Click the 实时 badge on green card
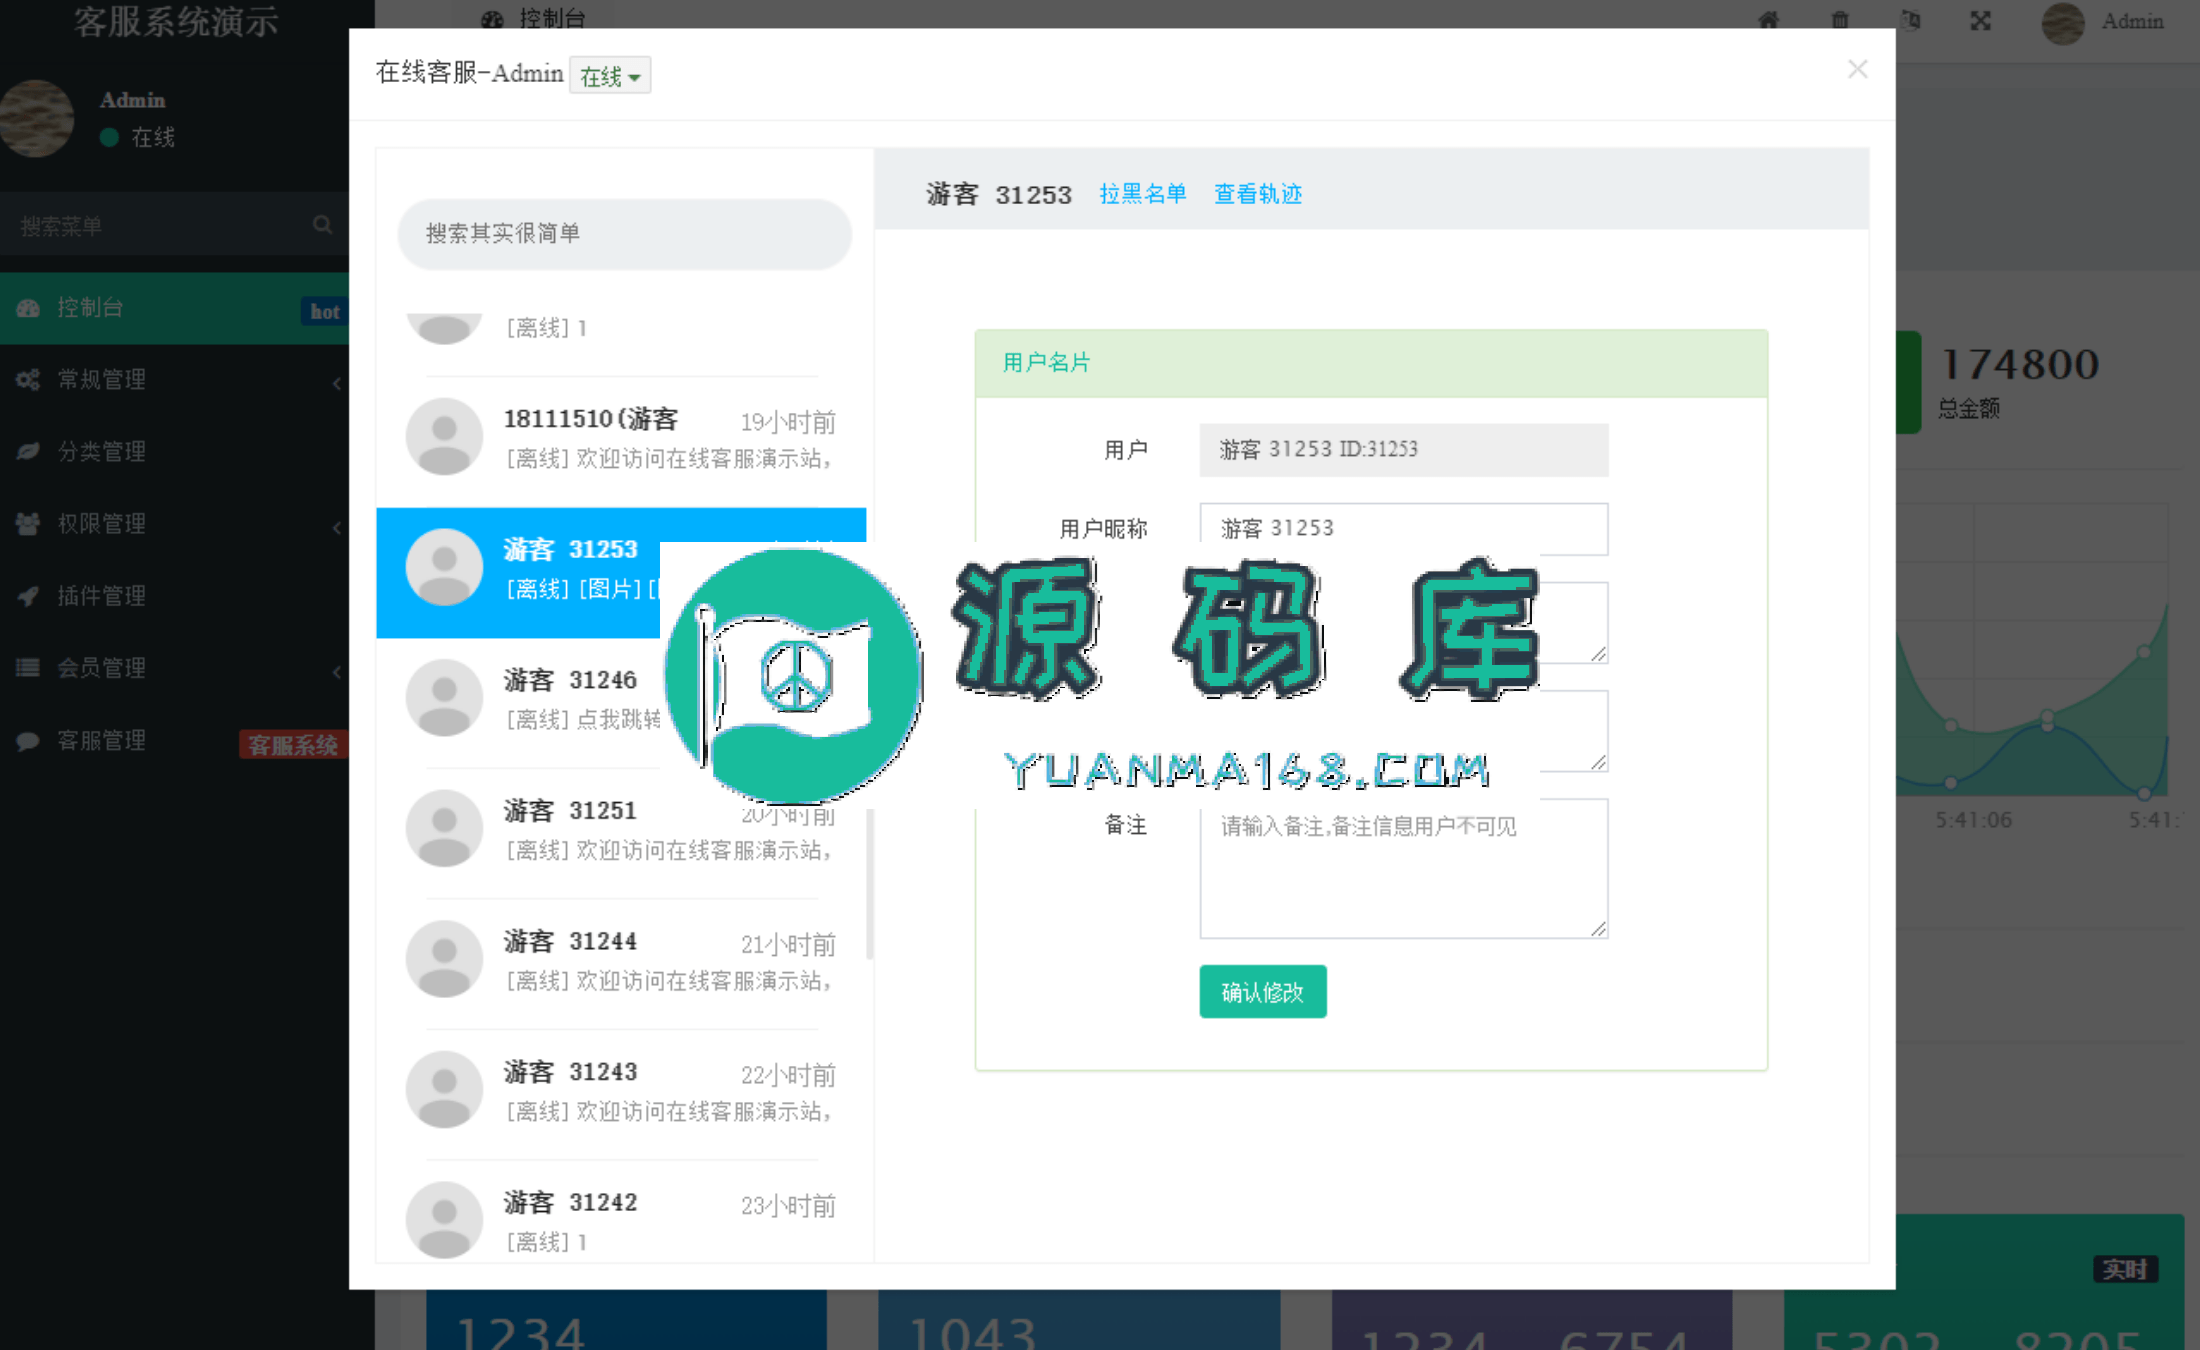This screenshot has width=2200, height=1350. [x=2125, y=1269]
